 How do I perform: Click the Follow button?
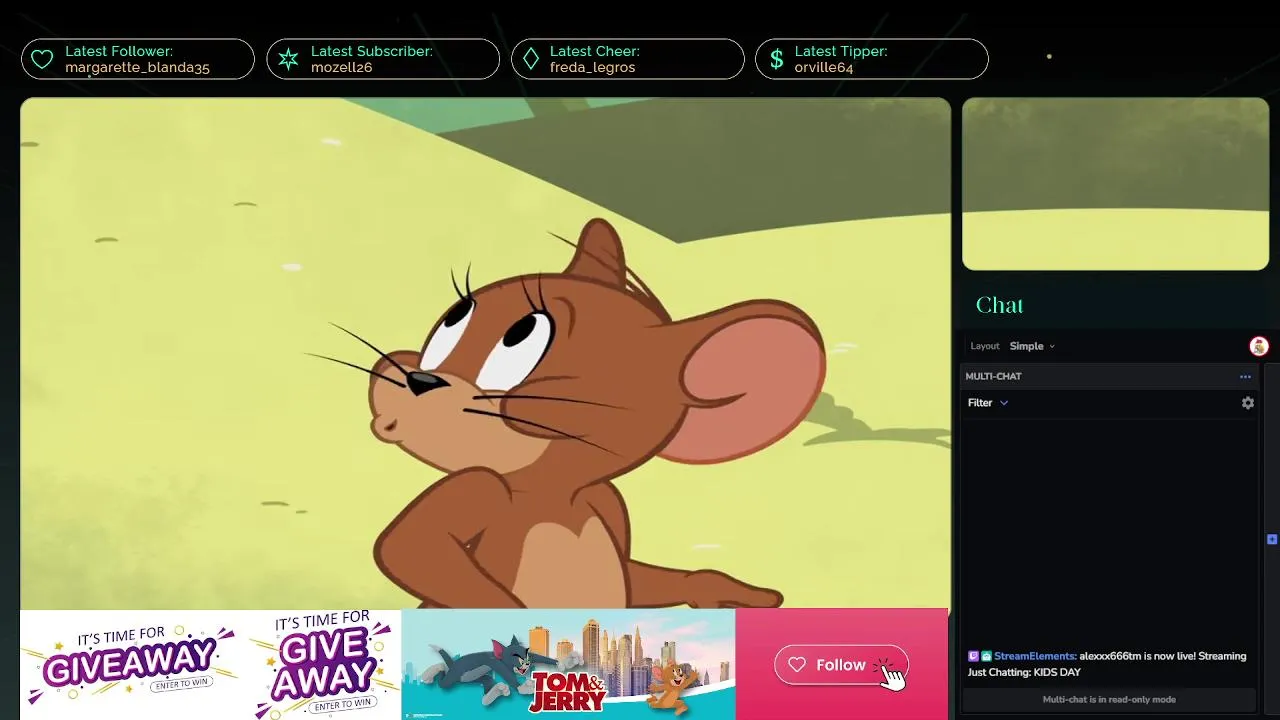point(841,665)
